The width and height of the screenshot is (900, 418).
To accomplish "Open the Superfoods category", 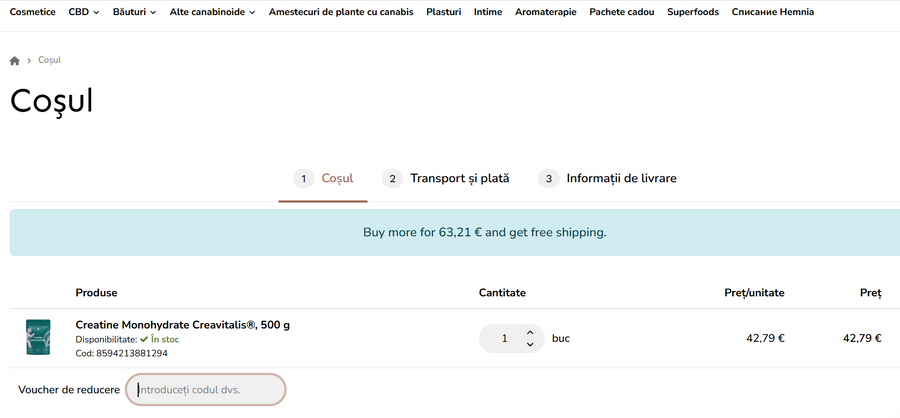I will click(x=693, y=12).
